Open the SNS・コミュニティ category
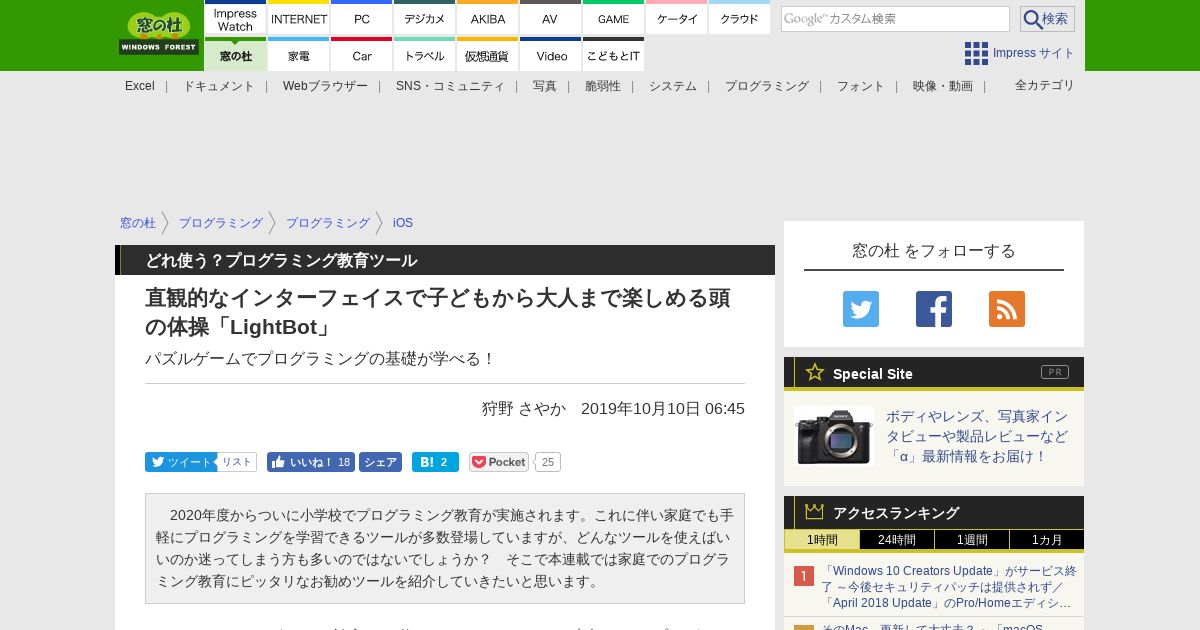The image size is (1200, 630). [x=450, y=86]
